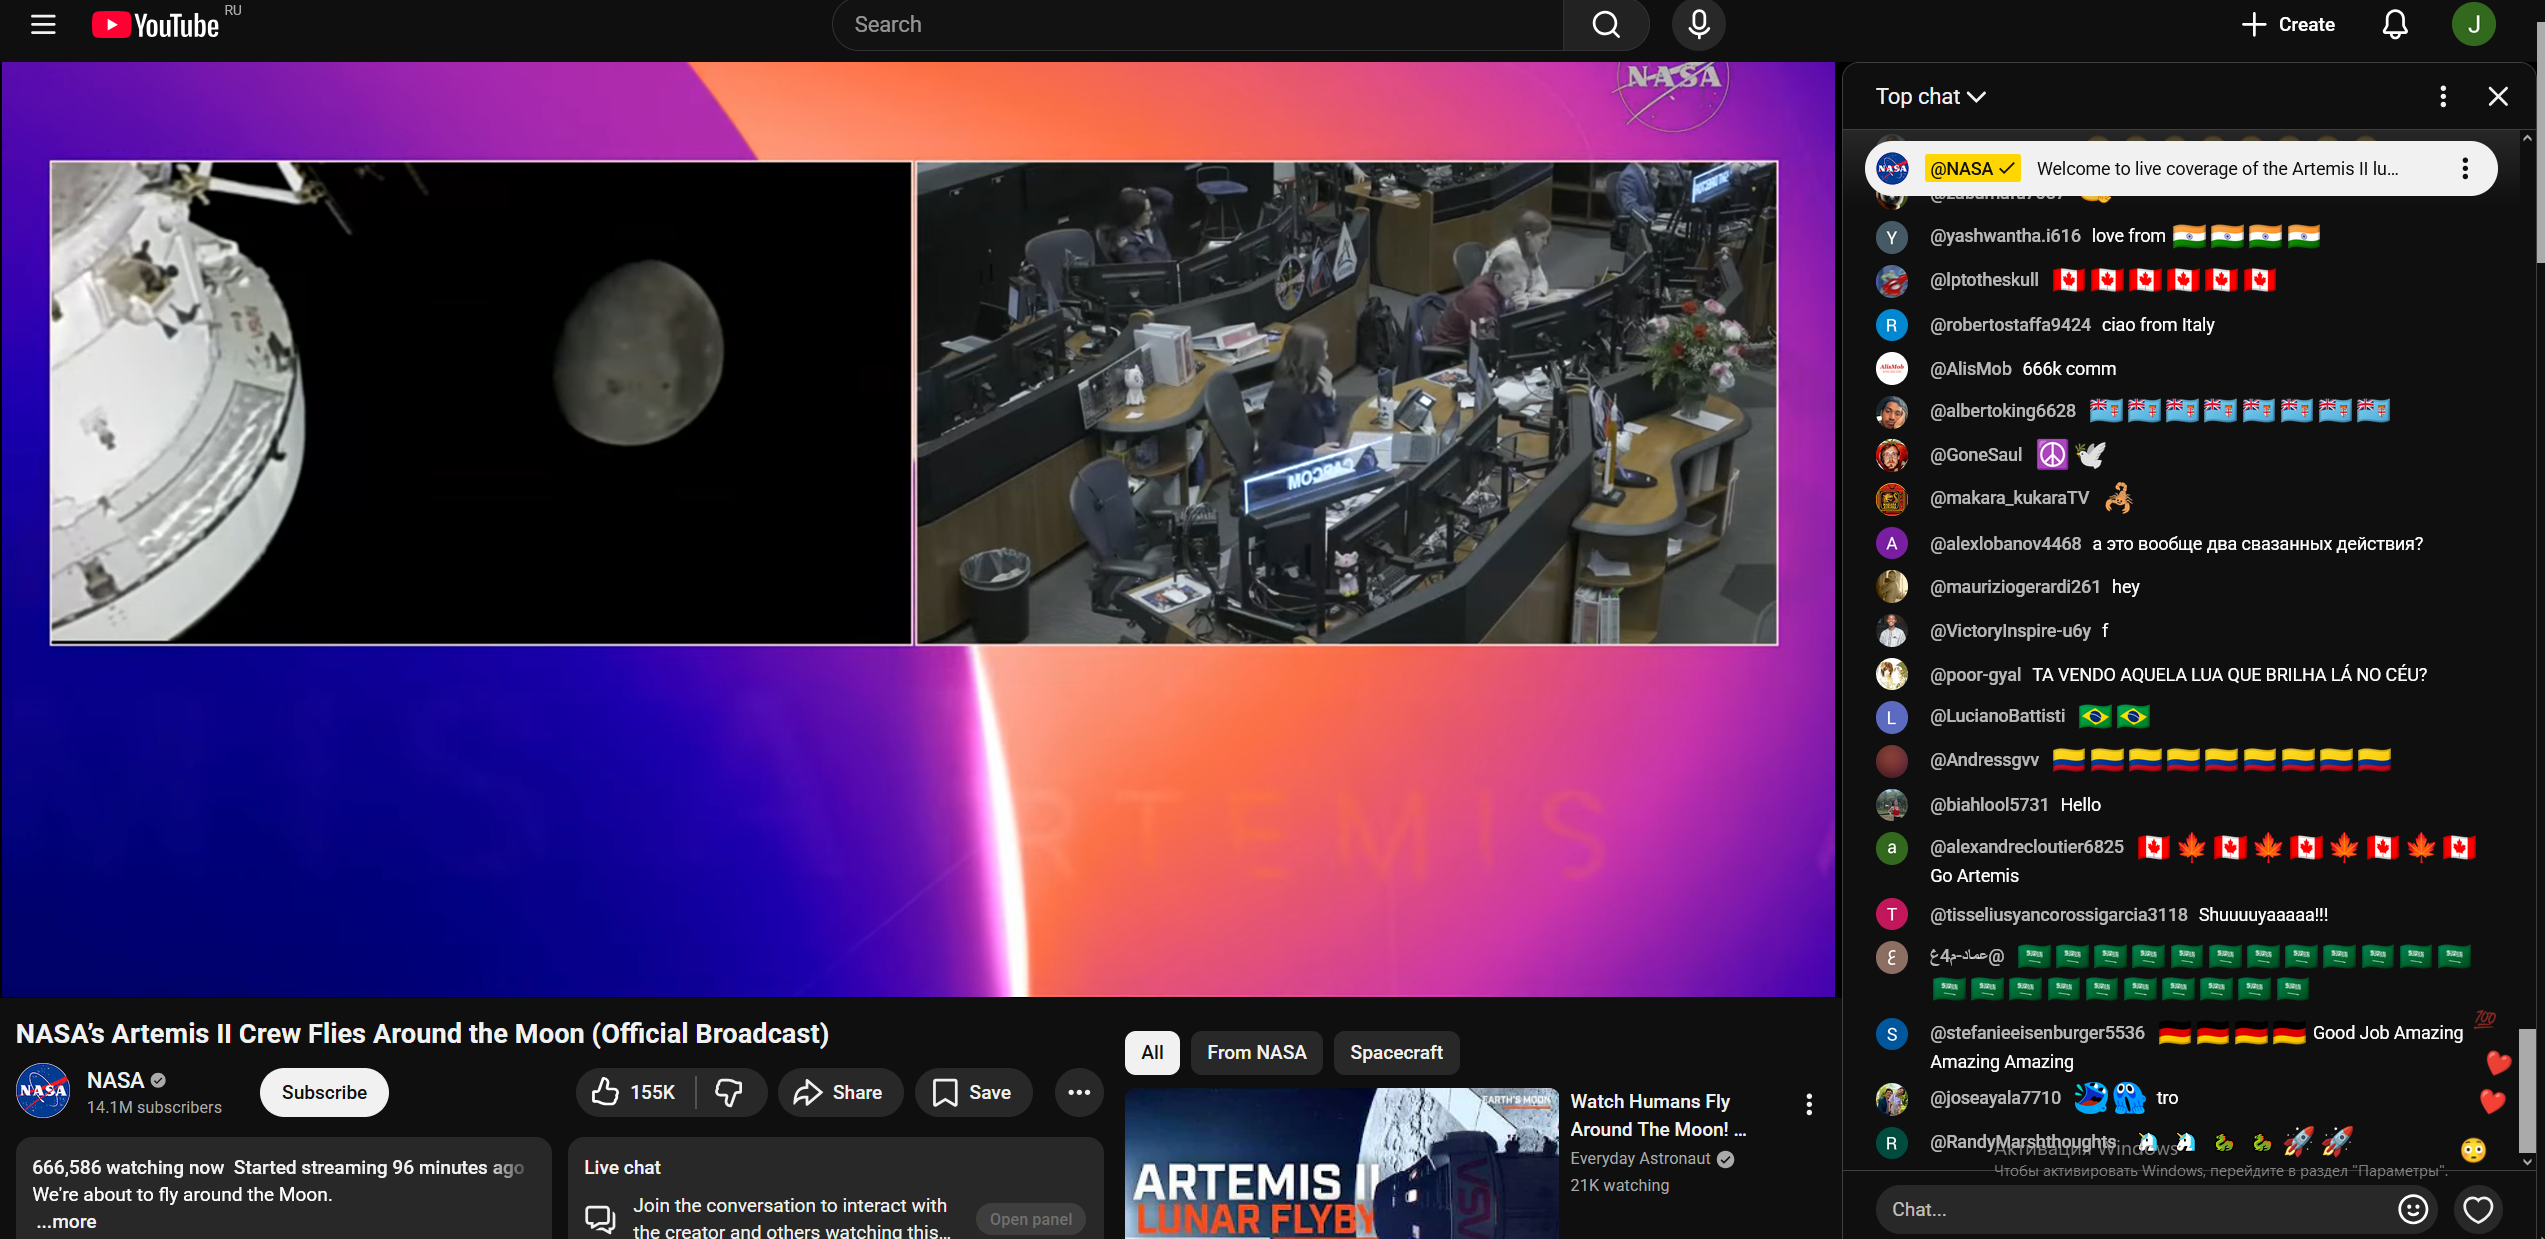Viewport: 2545px width, 1239px height.
Task: Open pinned NASA message options
Action: tap(2465, 169)
